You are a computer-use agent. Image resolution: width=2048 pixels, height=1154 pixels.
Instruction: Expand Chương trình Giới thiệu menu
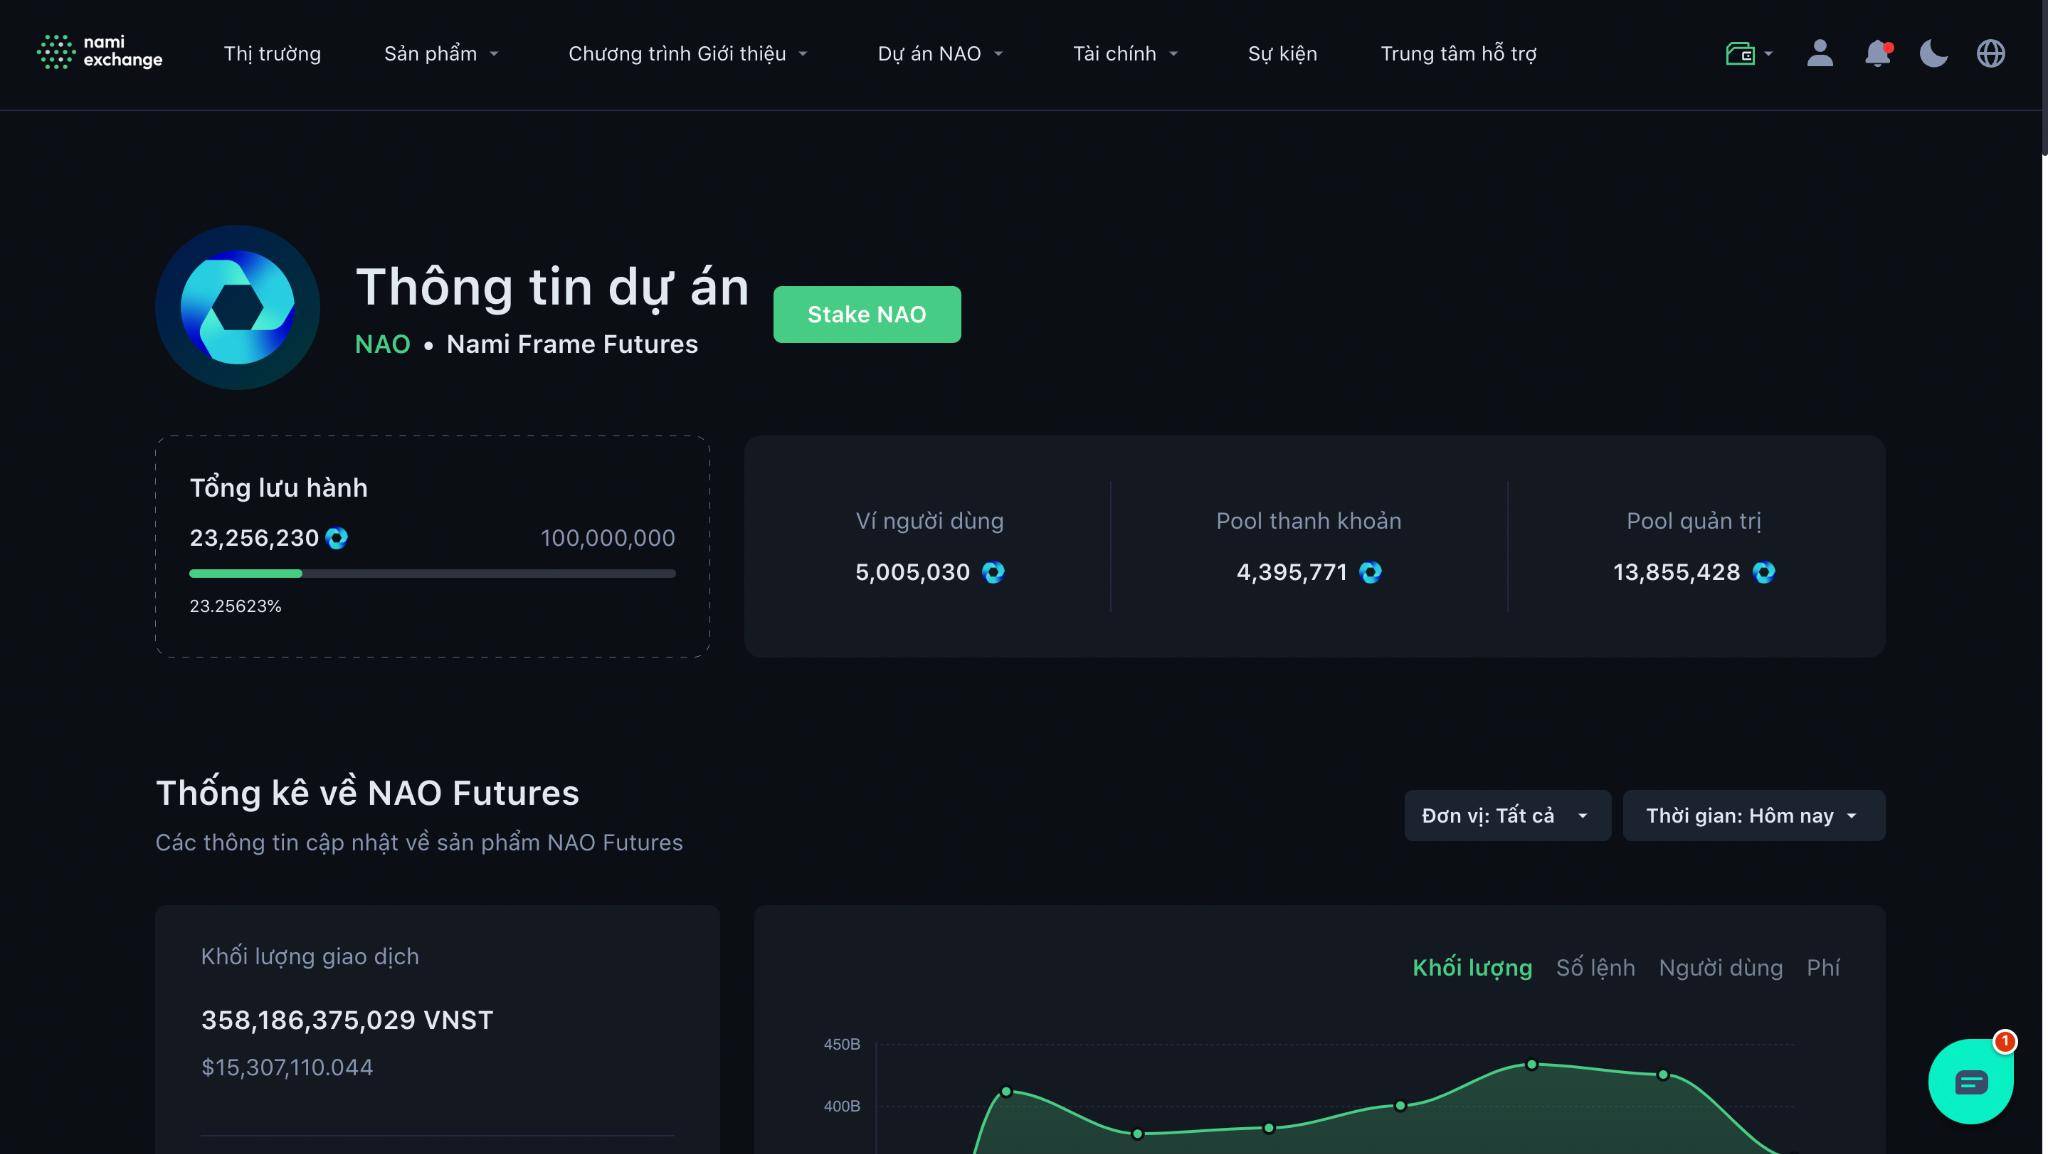click(x=688, y=54)
